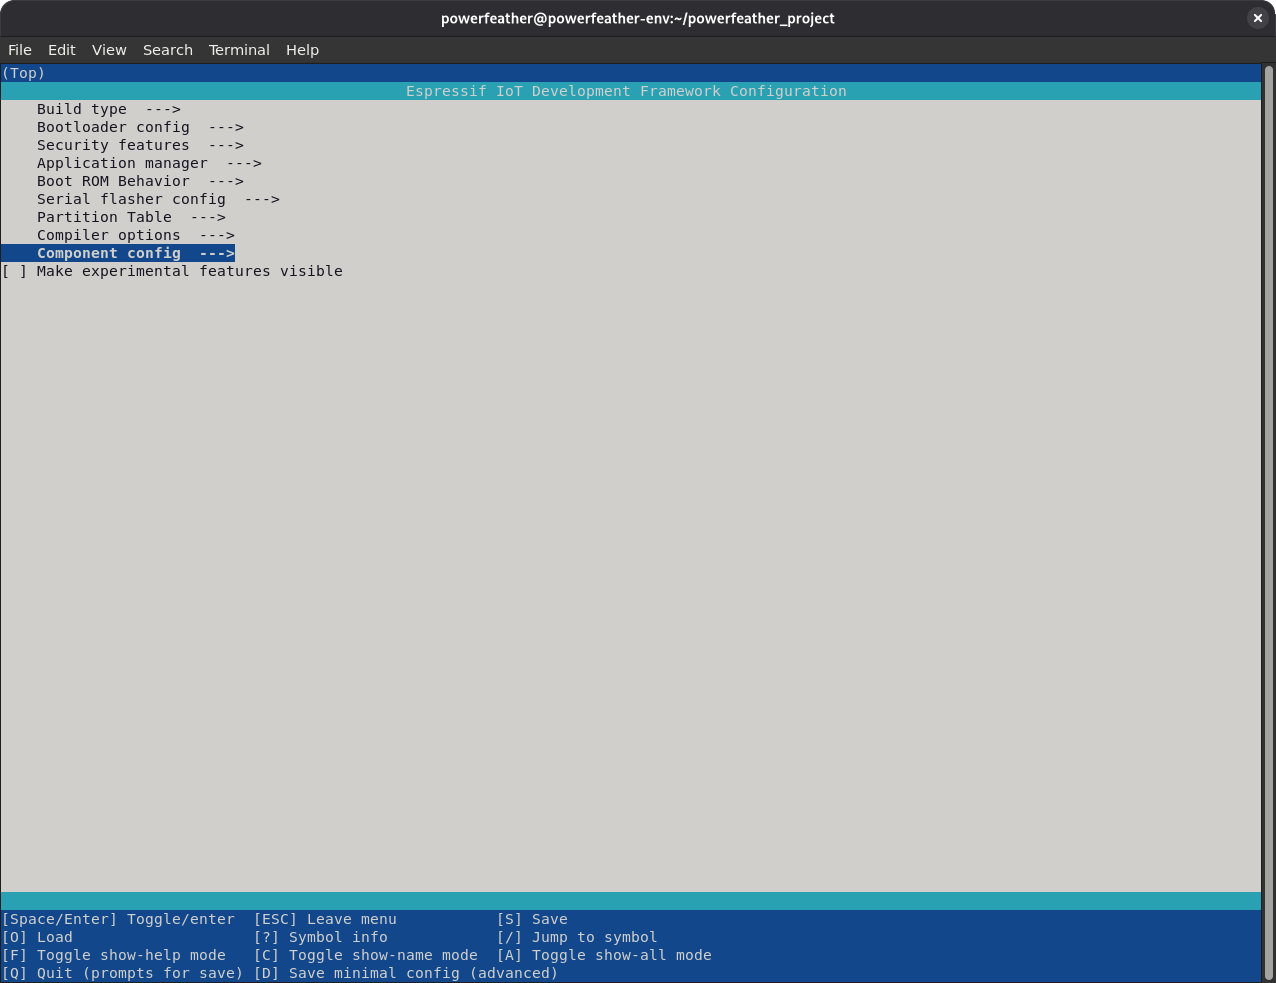
Task: Open the Terminal menu
Action: (x=239, y=50)
